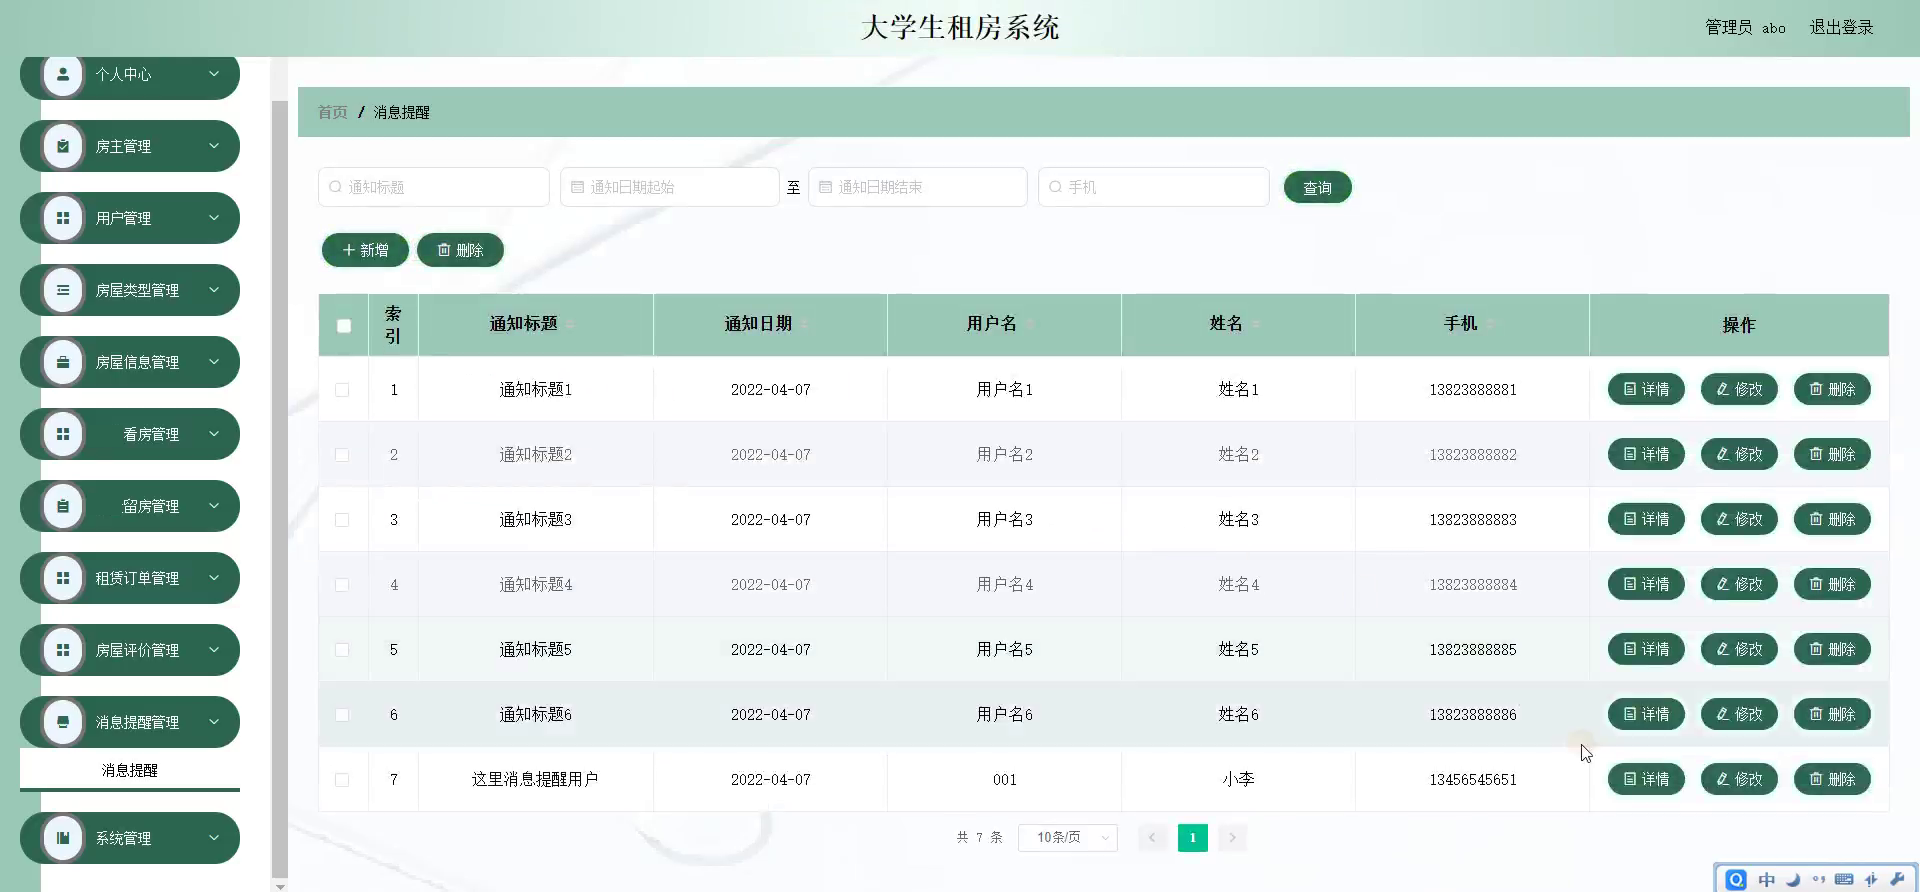This screenshot has height=892, width=1920.
Task: Check the checkbox for row 通知标题6
Action: click(342, 715)
